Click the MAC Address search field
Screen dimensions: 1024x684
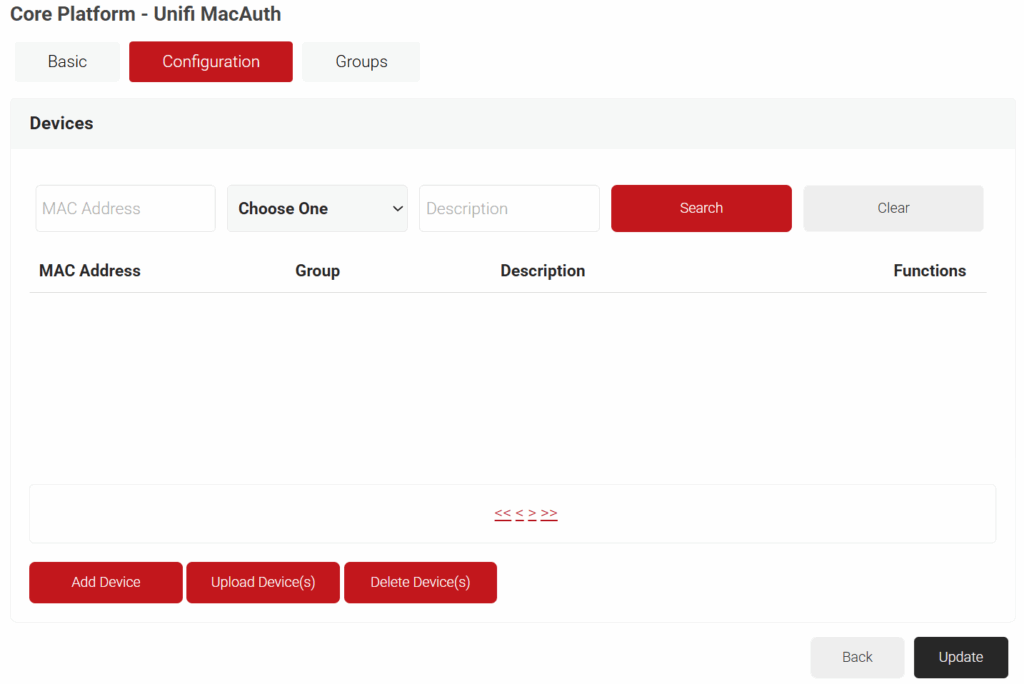click(x=125, y=208)
